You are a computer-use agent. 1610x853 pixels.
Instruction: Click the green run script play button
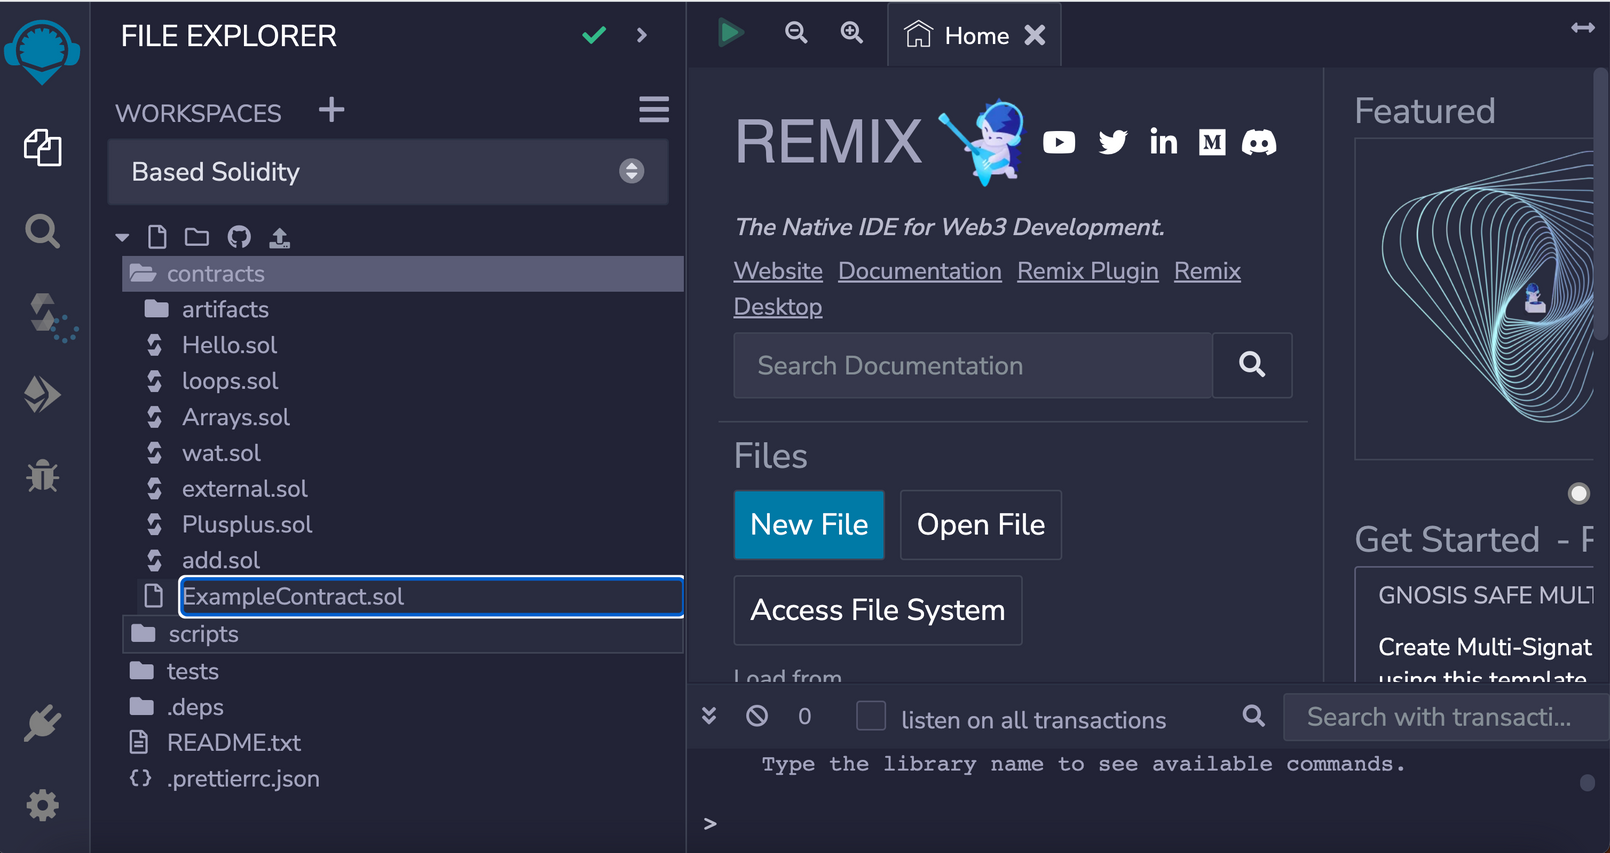731,33
